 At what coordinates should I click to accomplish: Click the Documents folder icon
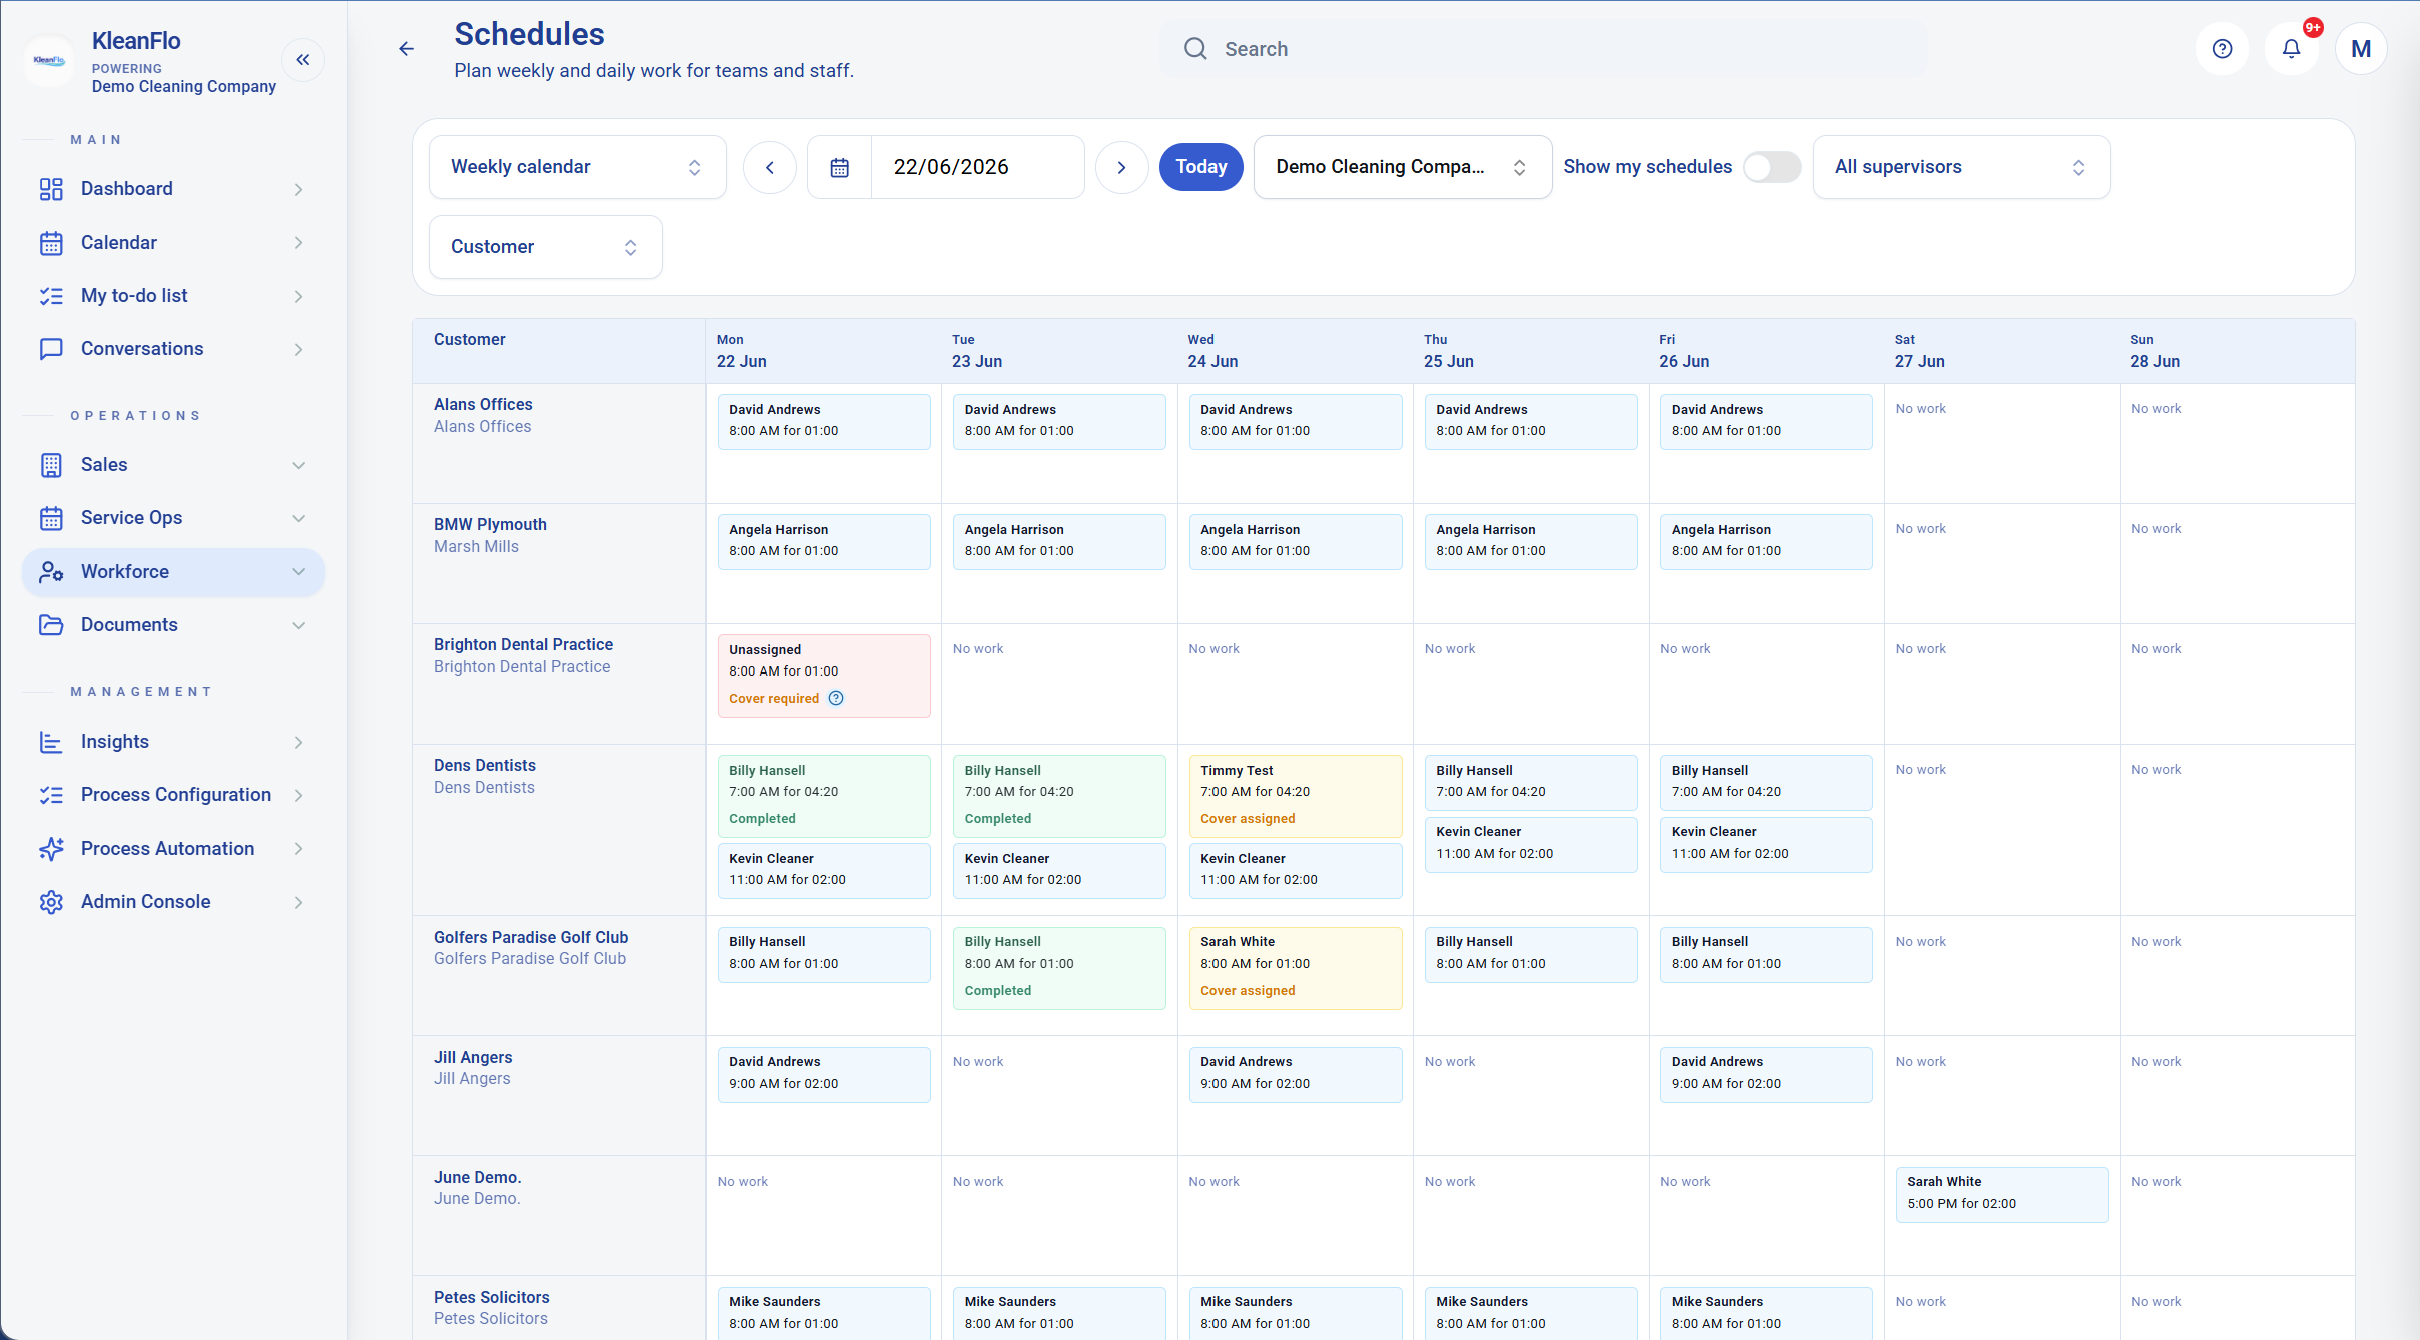click(x=51, y=625)
